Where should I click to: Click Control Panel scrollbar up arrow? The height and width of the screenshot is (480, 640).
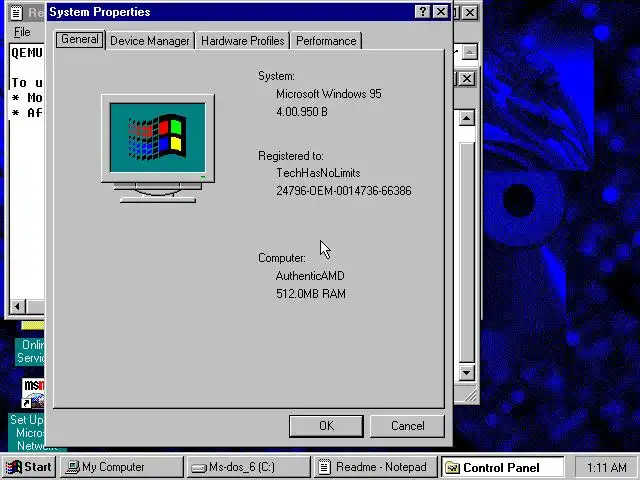[467, 118]
